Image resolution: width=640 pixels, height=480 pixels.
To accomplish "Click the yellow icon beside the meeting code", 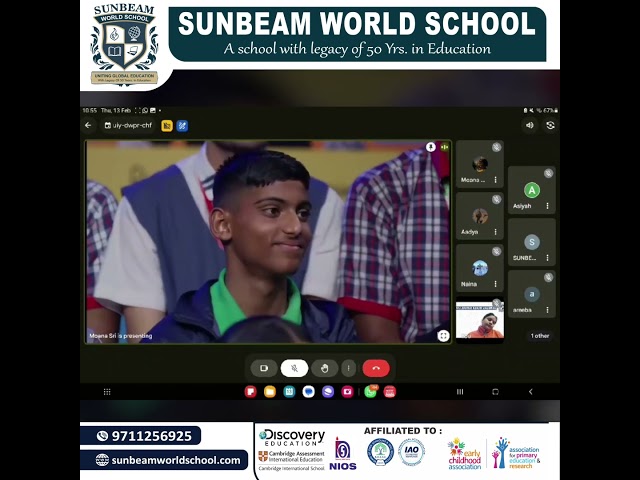I will [x=167, y=126].
